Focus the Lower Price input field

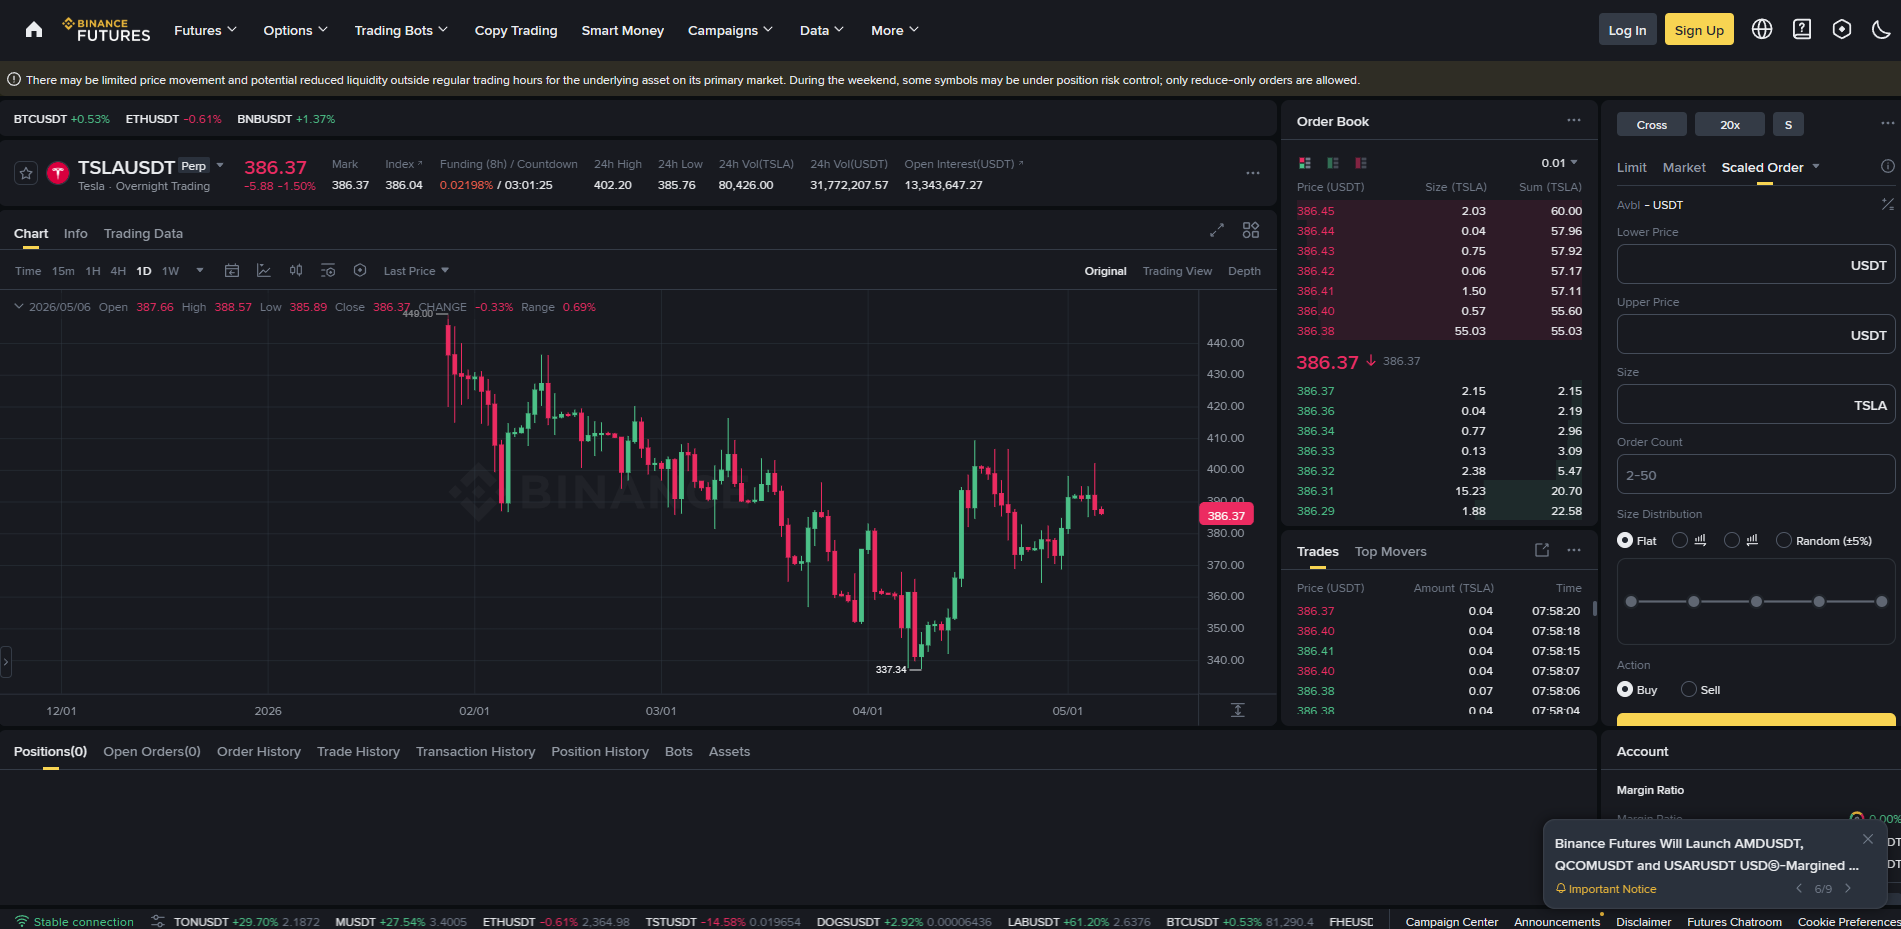pyautogui.click(x=1756, y=265)
